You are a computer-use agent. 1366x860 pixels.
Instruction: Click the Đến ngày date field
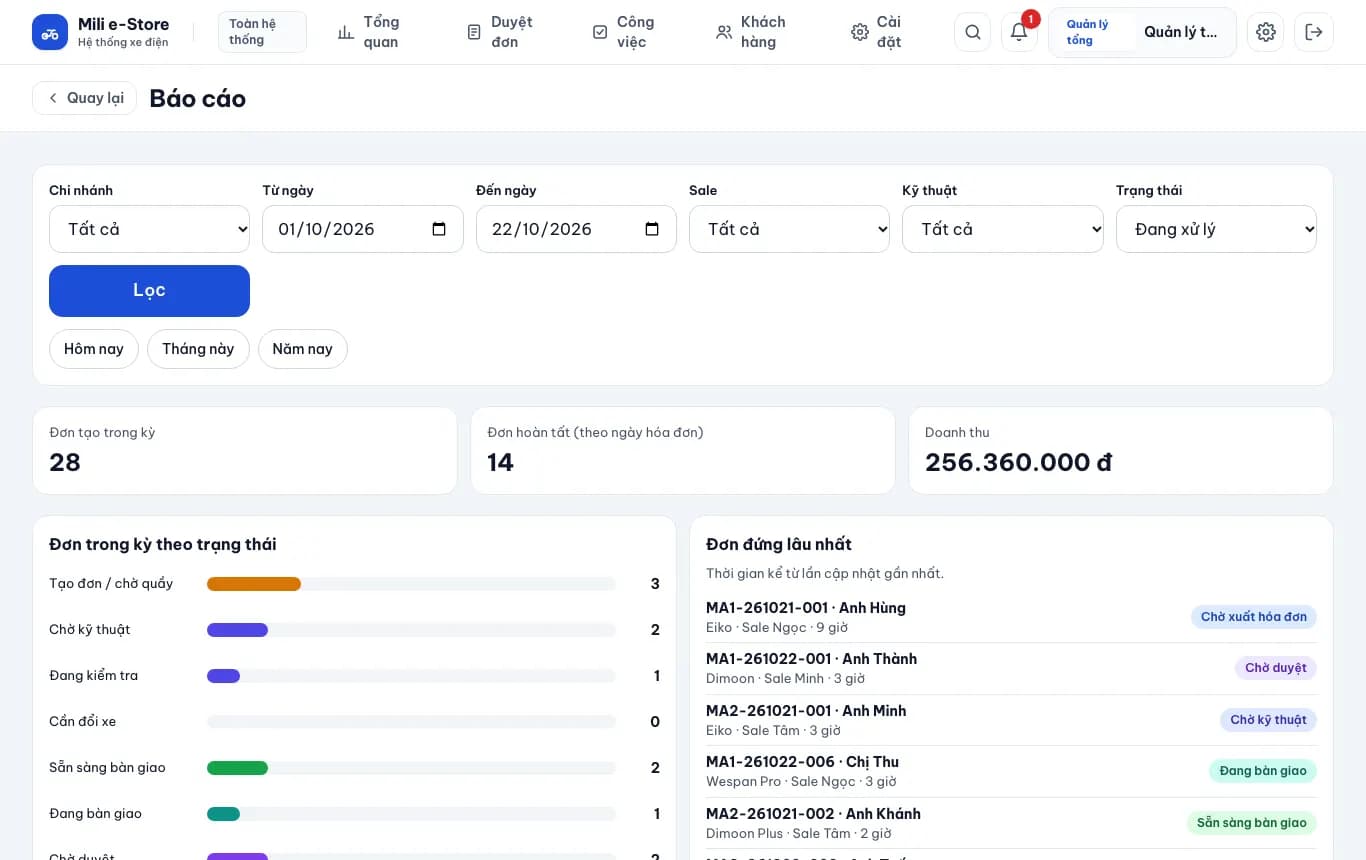coord(576,229)
